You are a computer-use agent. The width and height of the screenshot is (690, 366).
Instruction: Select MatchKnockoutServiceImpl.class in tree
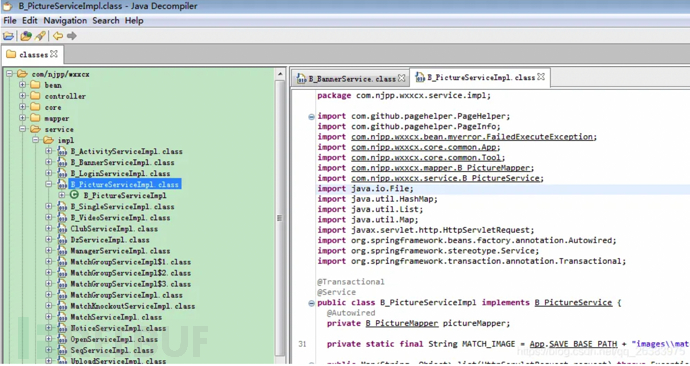point(132,306)
